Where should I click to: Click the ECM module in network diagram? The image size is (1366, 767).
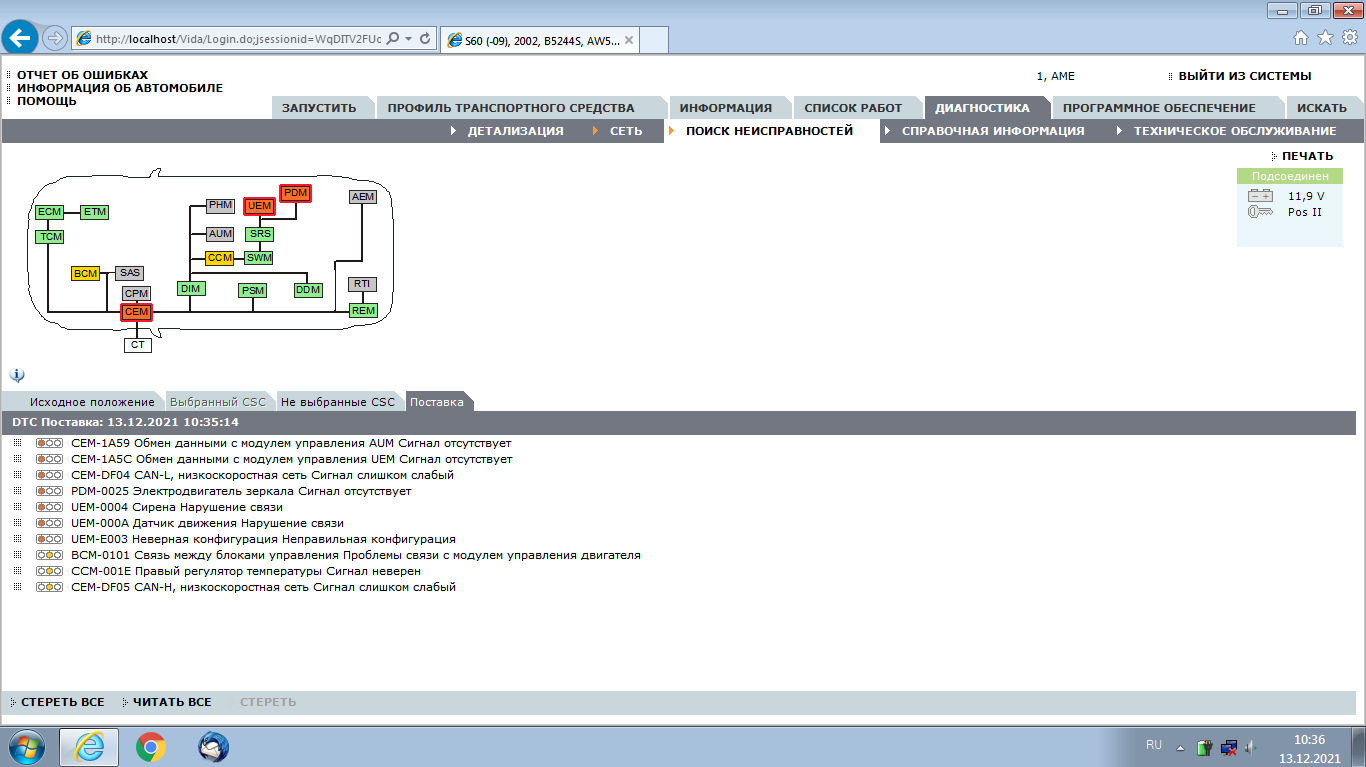pos(49,212)
